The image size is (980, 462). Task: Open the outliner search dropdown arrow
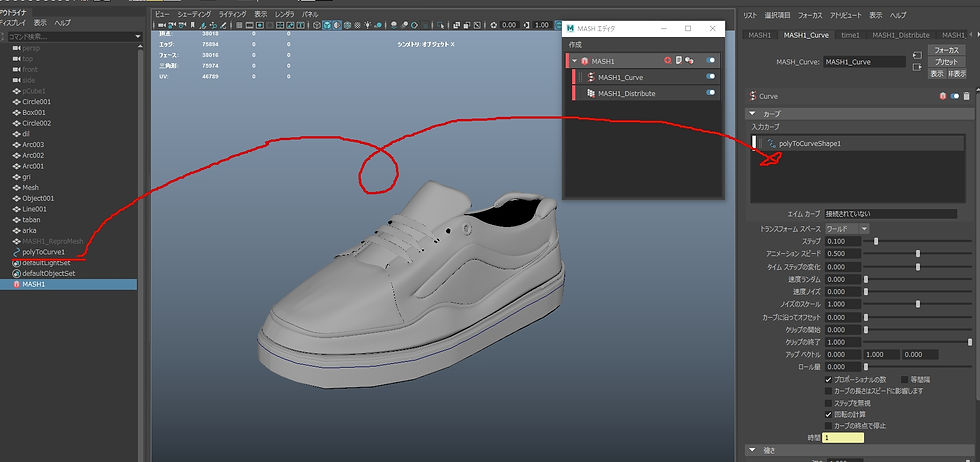139,37
